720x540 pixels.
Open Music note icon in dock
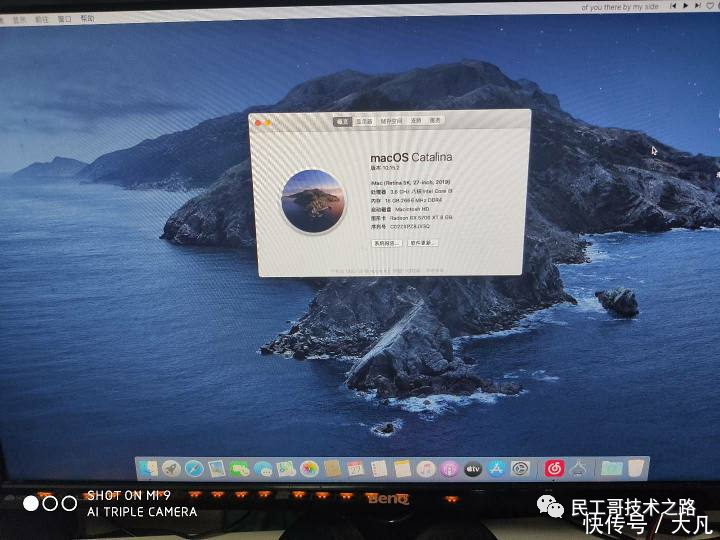coord(426,469)
